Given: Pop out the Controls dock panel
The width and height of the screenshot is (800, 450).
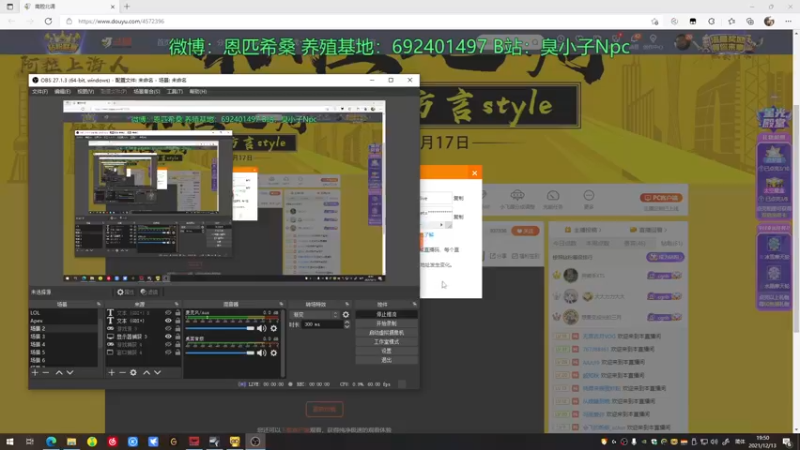Looking at the screenshot, I should tap(414, 304).
